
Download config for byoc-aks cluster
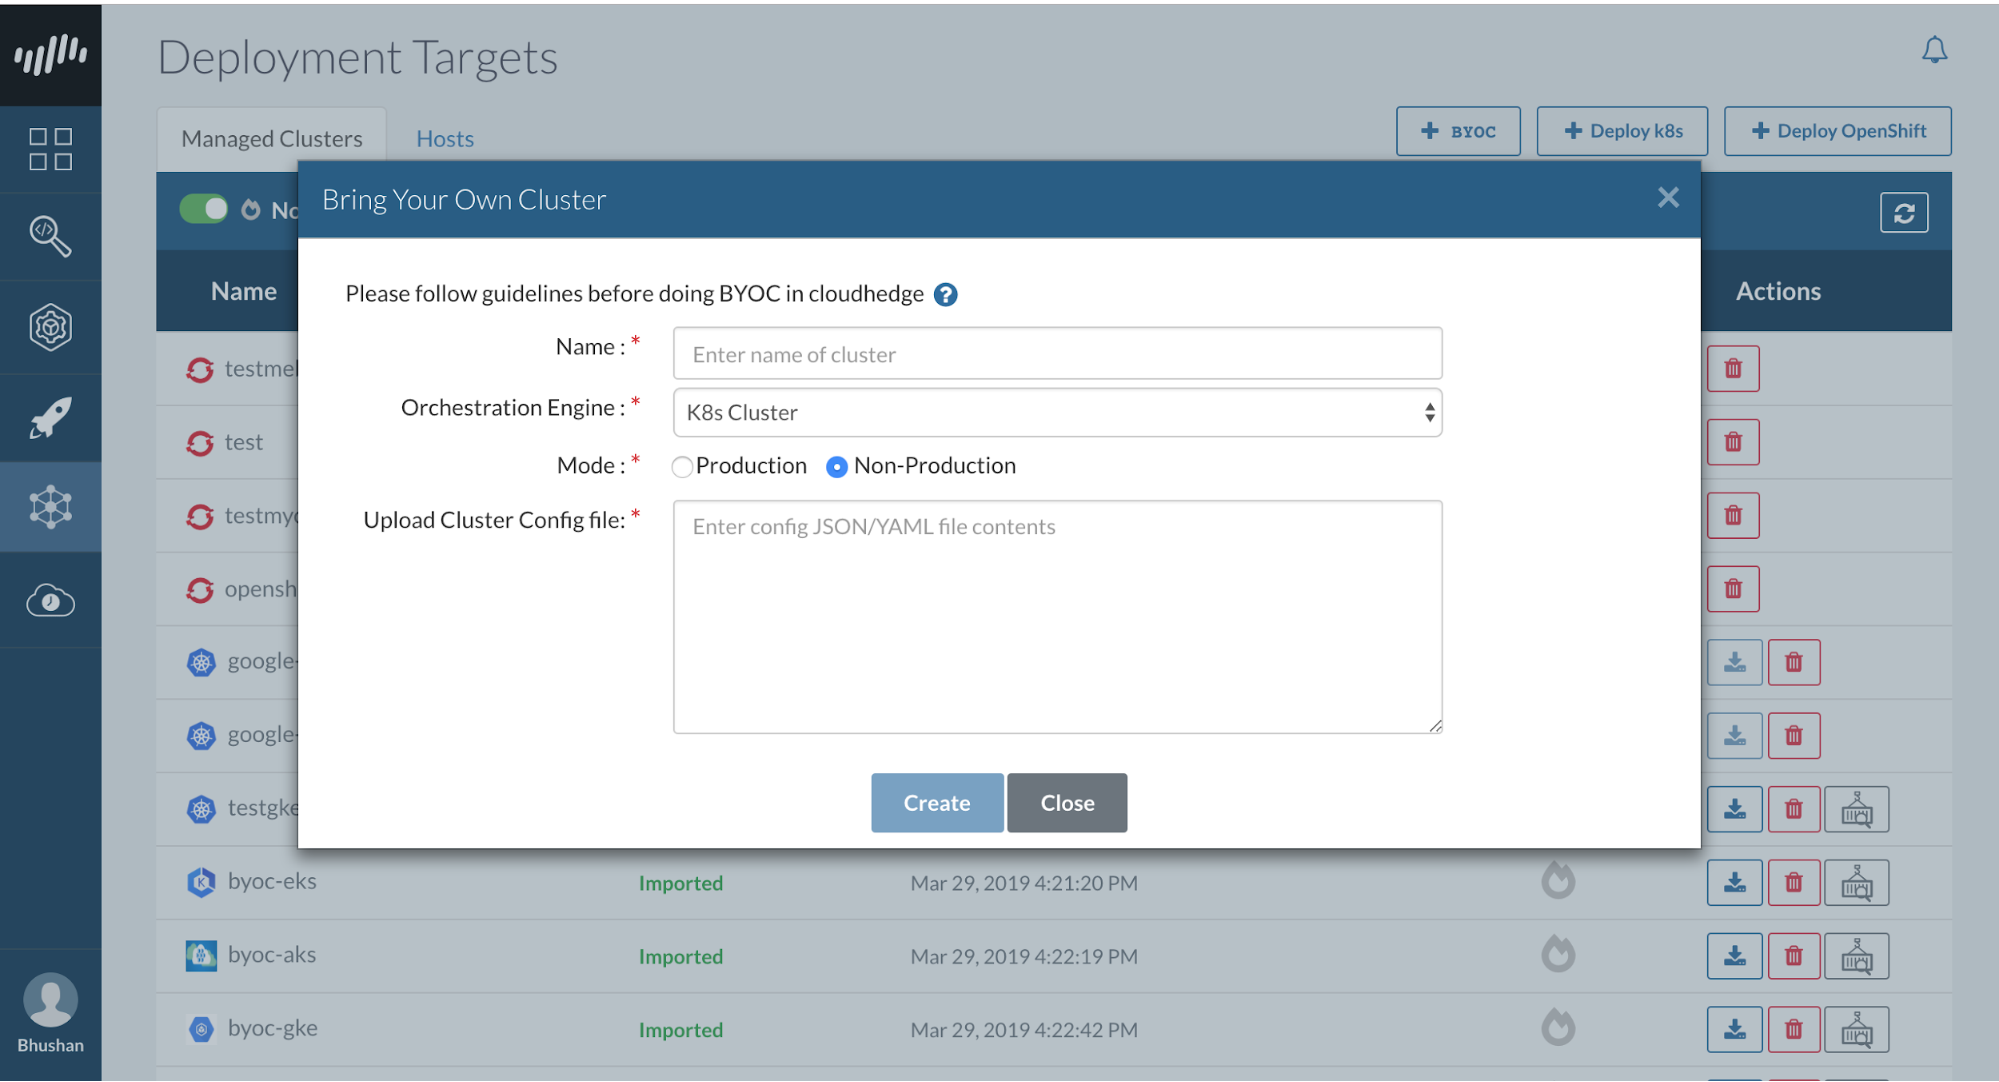pyautogui.click(x=1734, y=956)
